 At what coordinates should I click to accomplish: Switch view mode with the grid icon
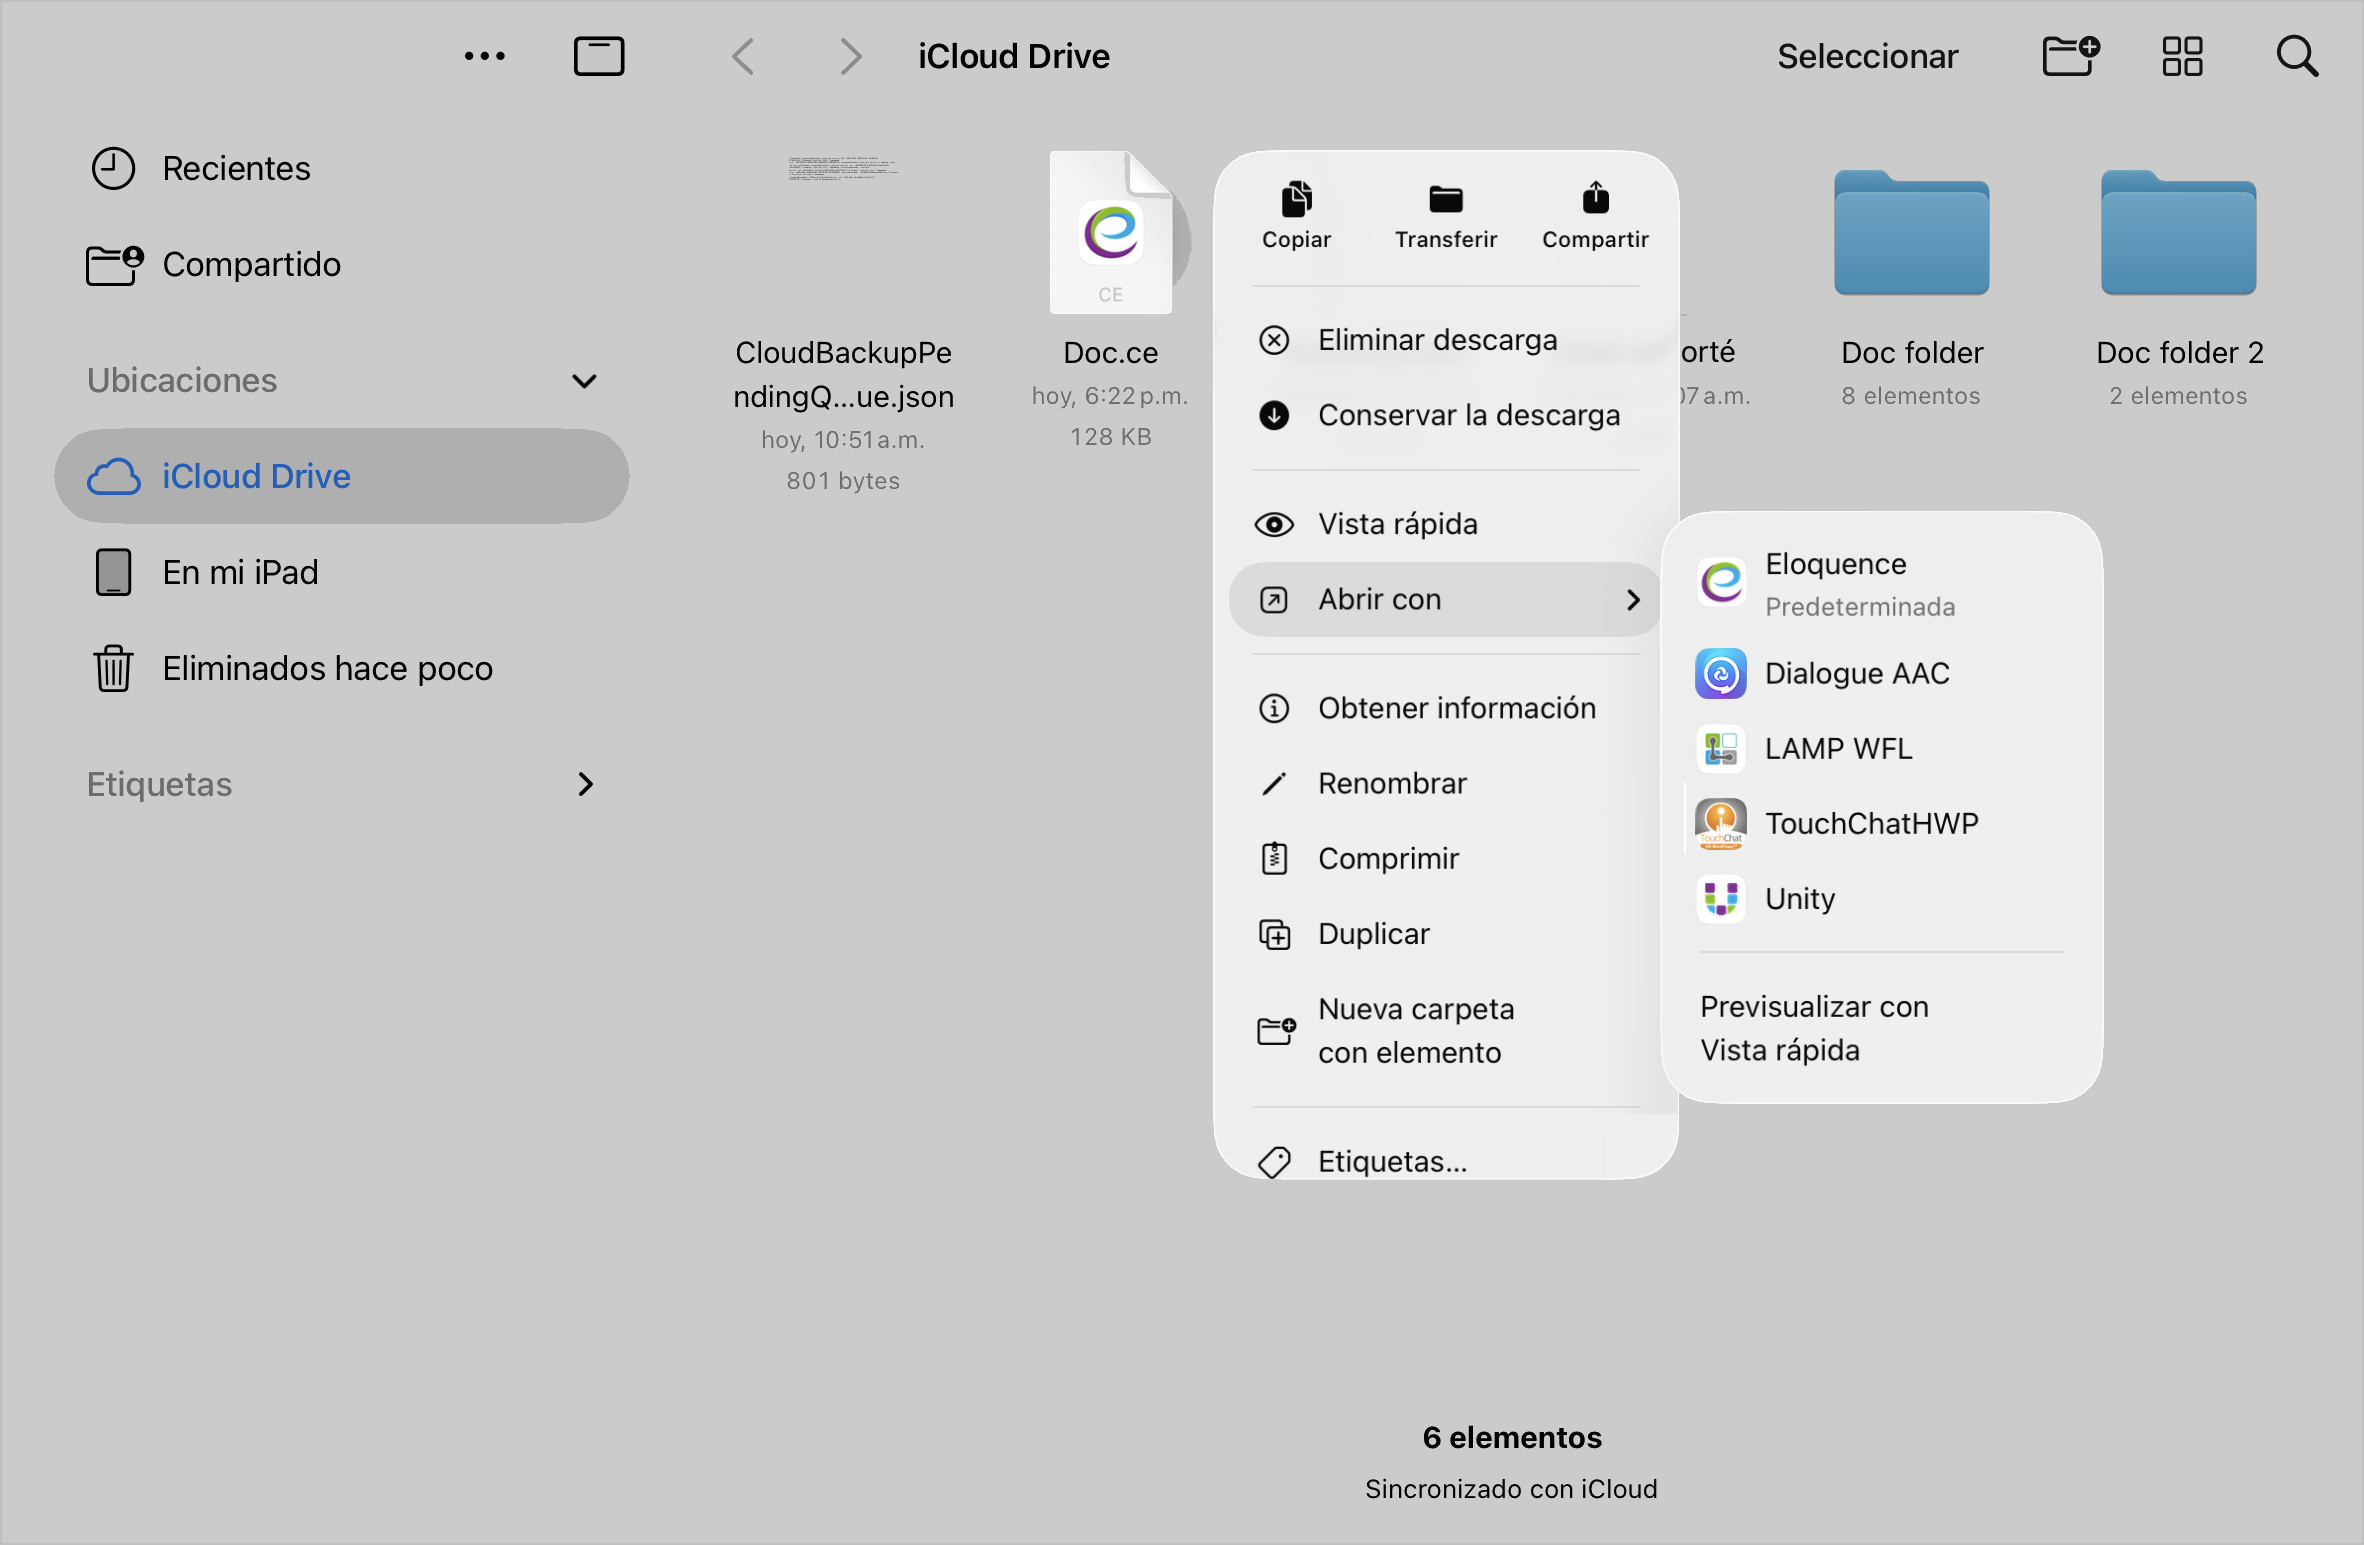pos(2182,56)
